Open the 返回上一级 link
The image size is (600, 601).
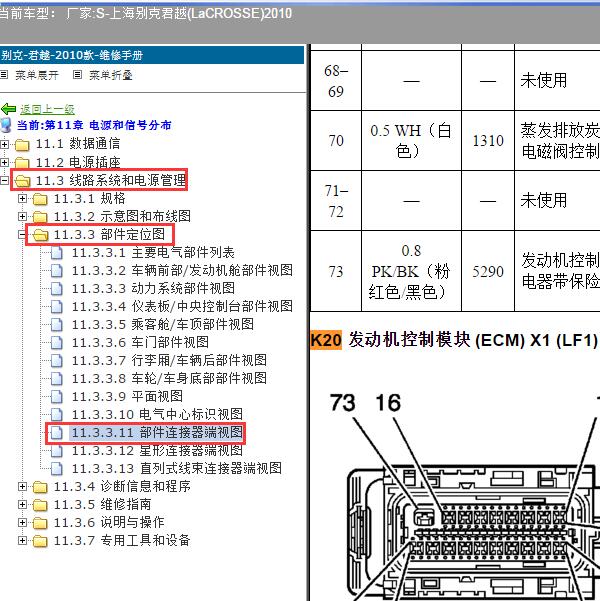pos(47,109)
